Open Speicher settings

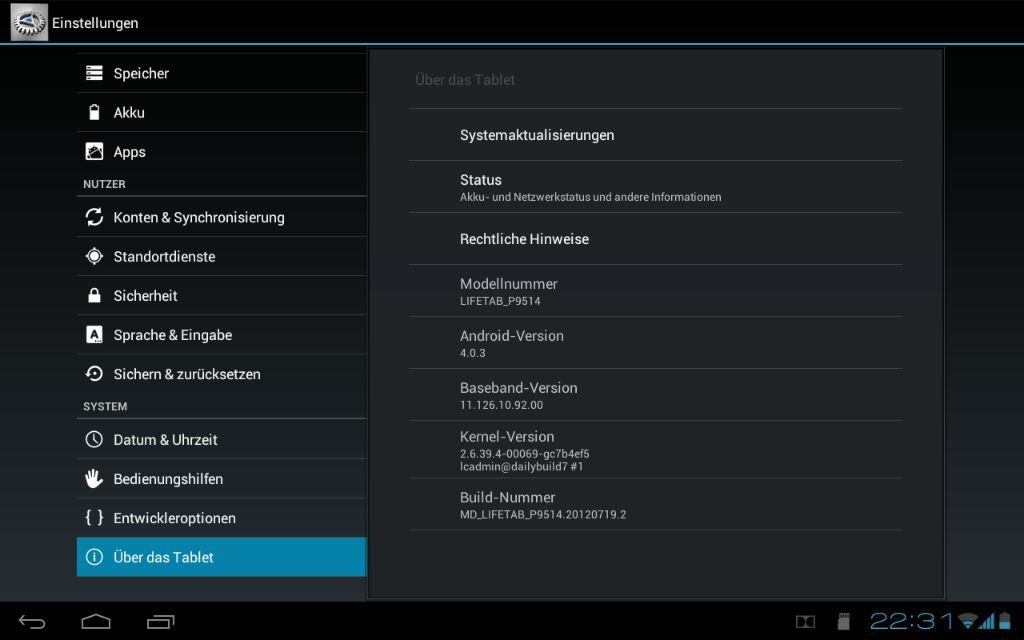click(x=221, y=73)
